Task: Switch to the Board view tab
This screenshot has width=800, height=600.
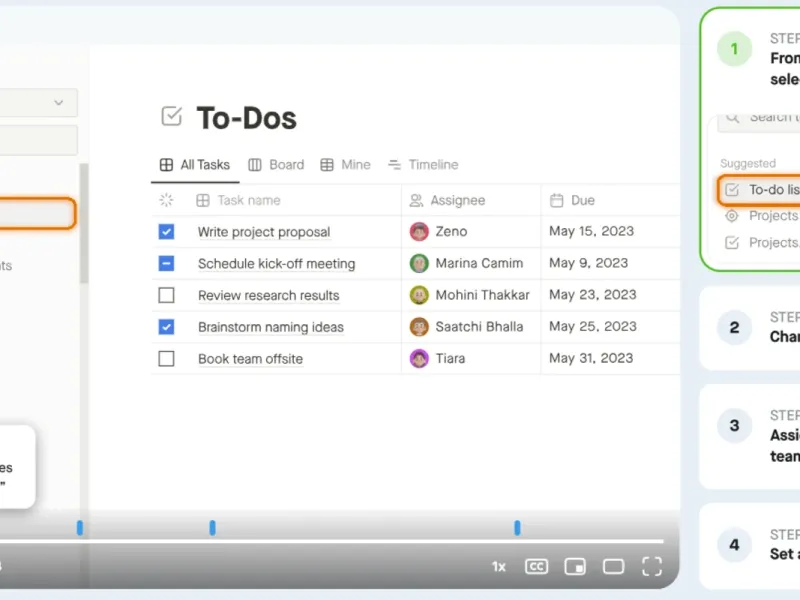Action: click(276, 165)
